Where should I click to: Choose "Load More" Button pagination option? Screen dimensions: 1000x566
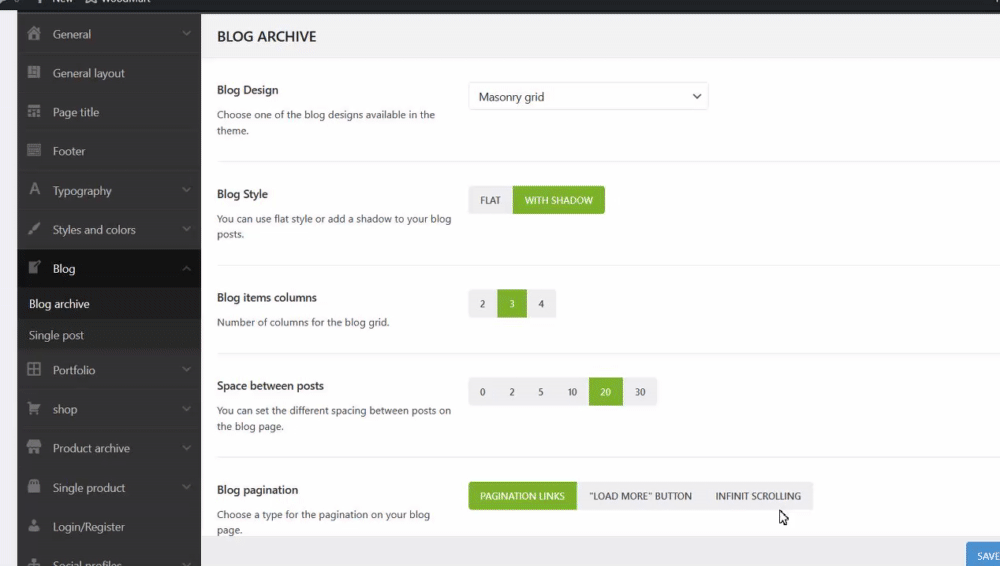coord(640,496)
